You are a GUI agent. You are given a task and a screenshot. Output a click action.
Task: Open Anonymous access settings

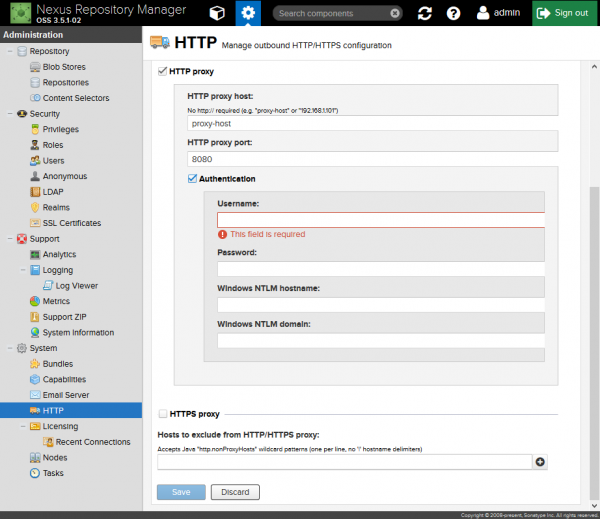[x=65, y=176]
